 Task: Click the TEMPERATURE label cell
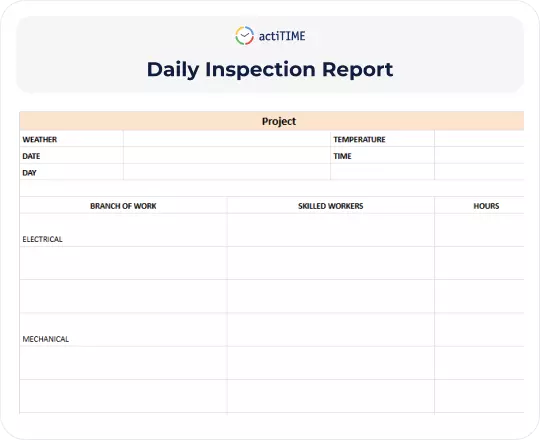coord(382,139)
